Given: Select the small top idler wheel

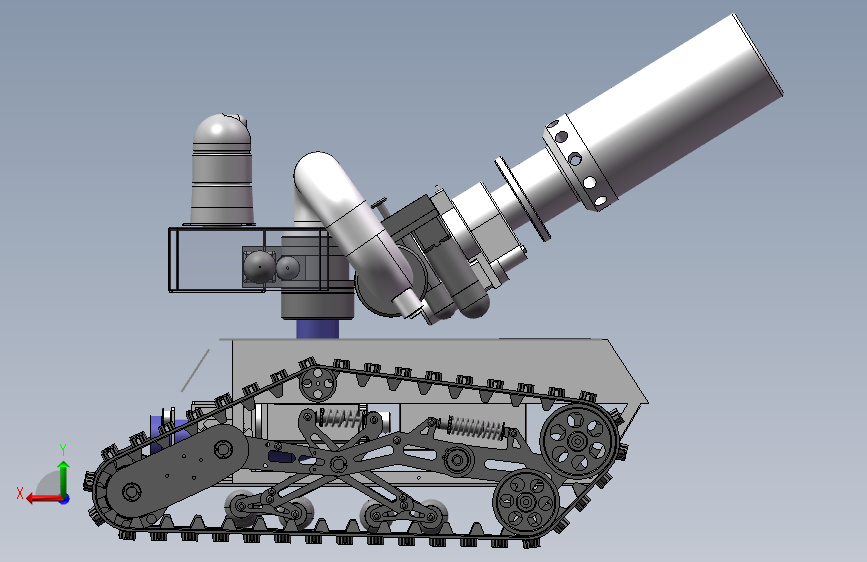Looking at the screenshot, I should tap(318, 383).
